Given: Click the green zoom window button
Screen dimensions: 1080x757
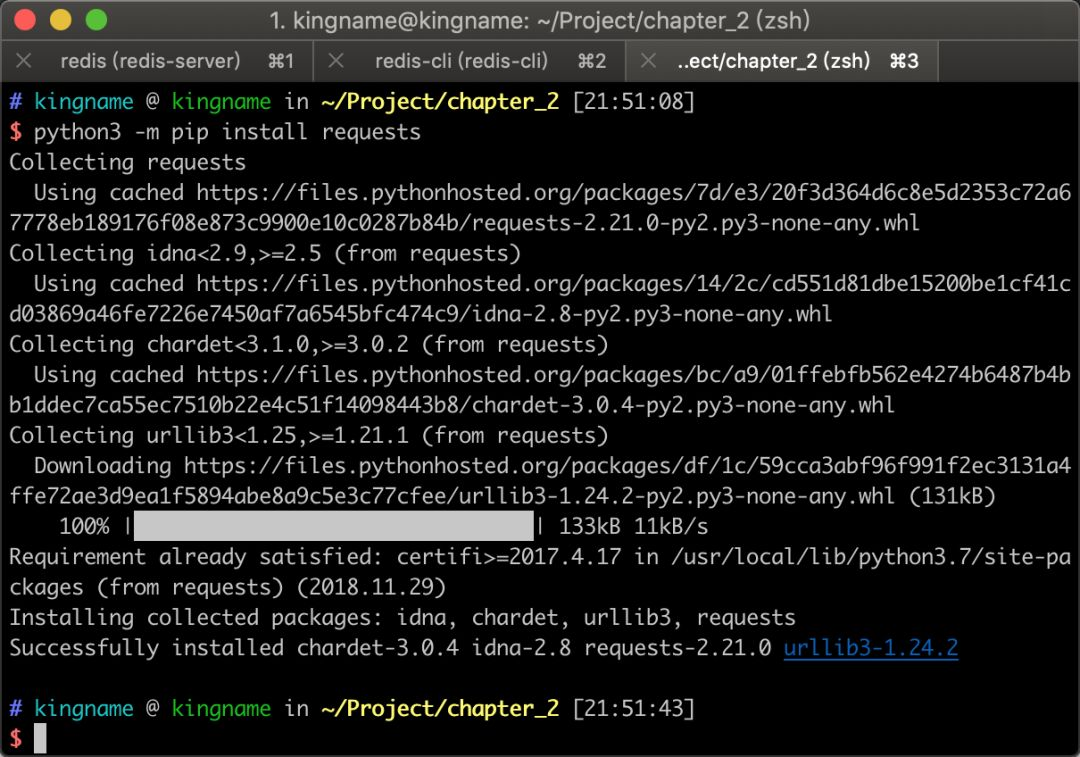Looking at the screenshot, I should pos(96,20).
